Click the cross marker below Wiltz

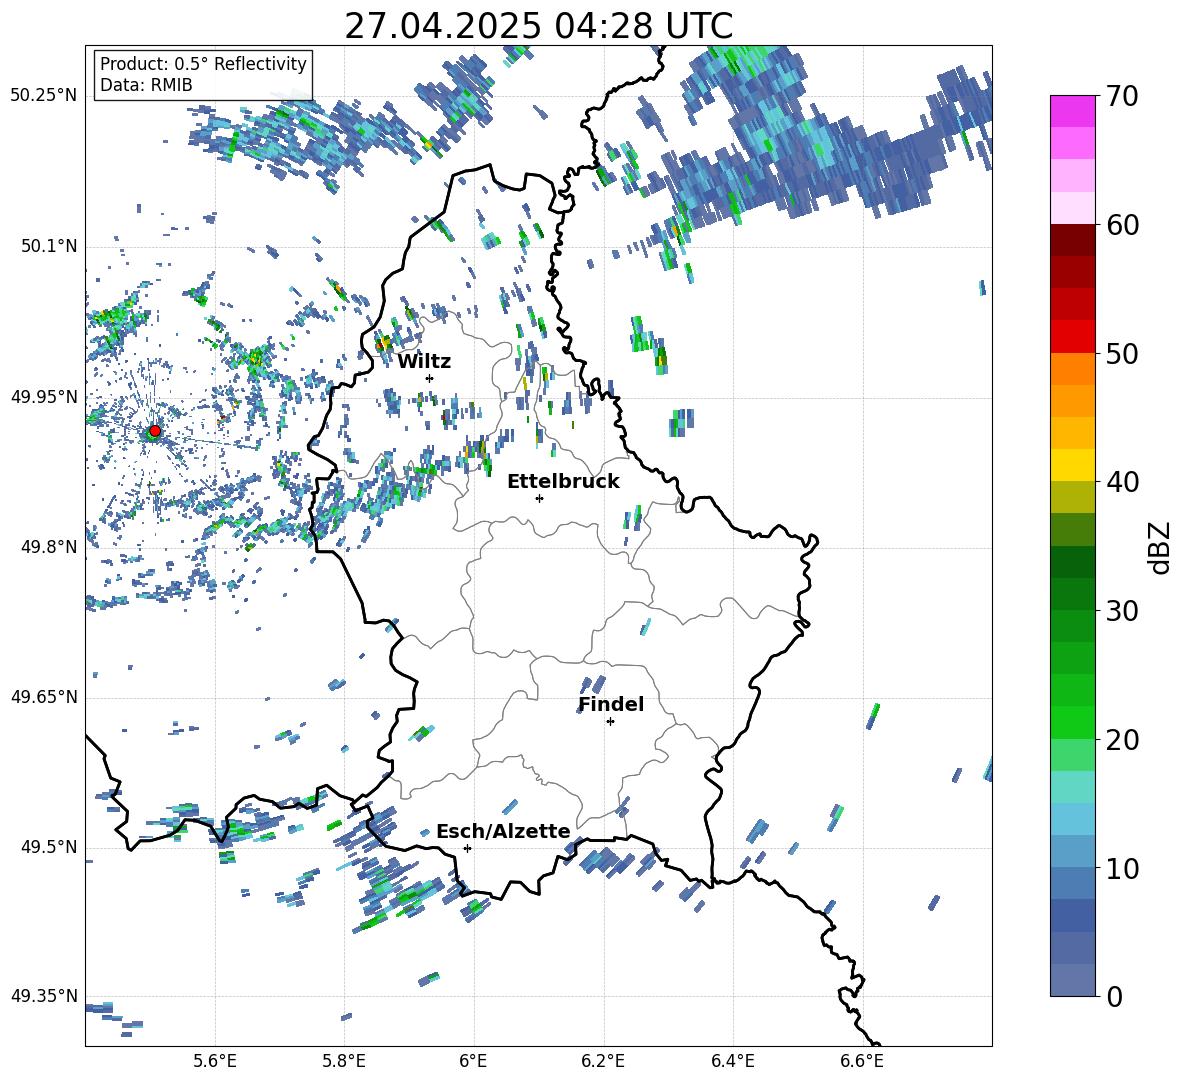coord(430,378)
